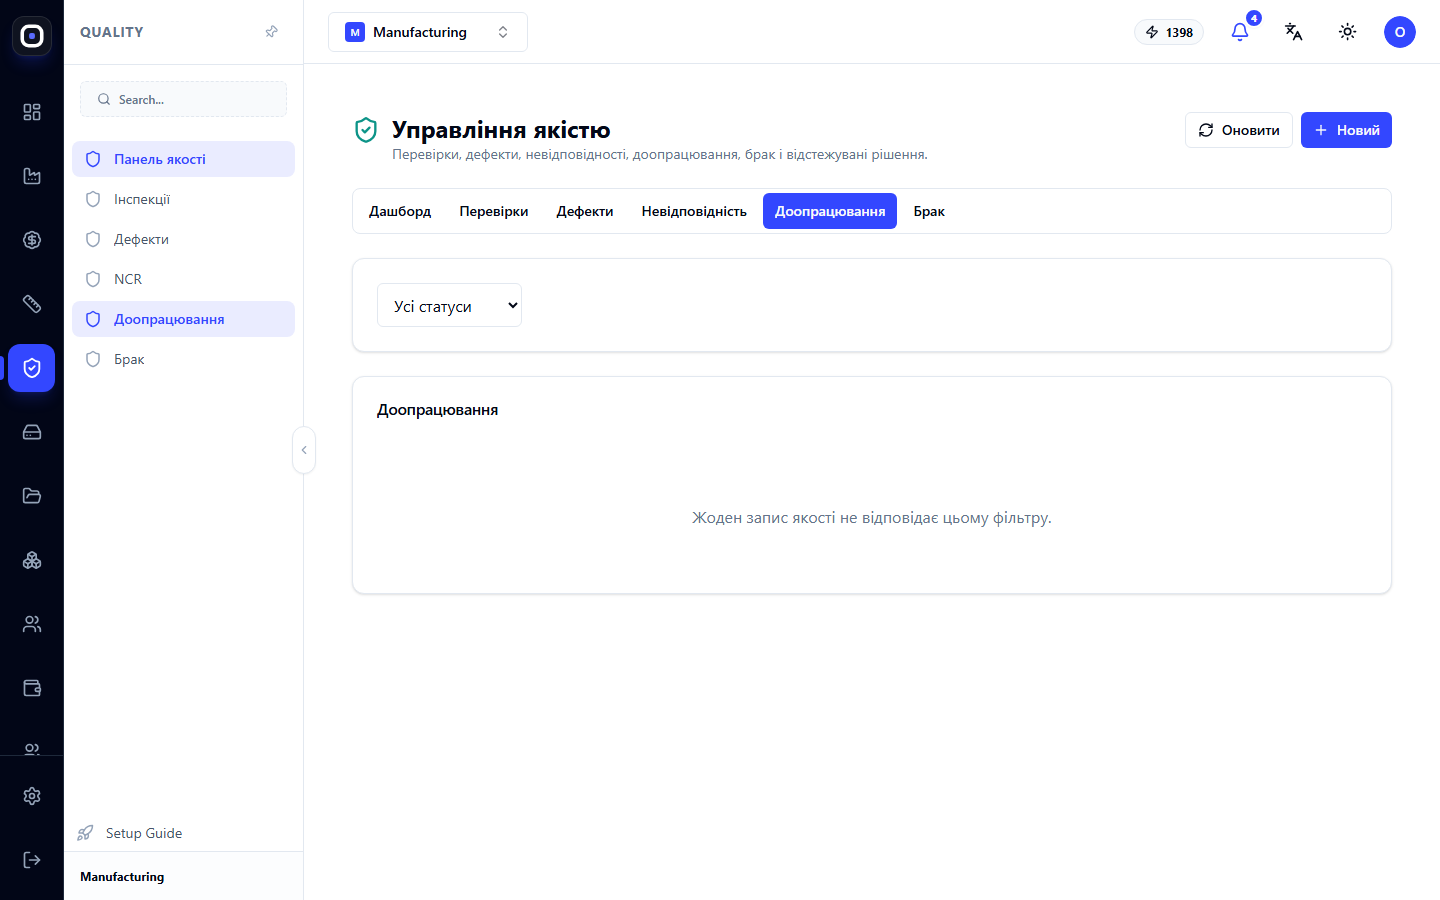Open the Manufacturing workspace switcher

[428, 32]
